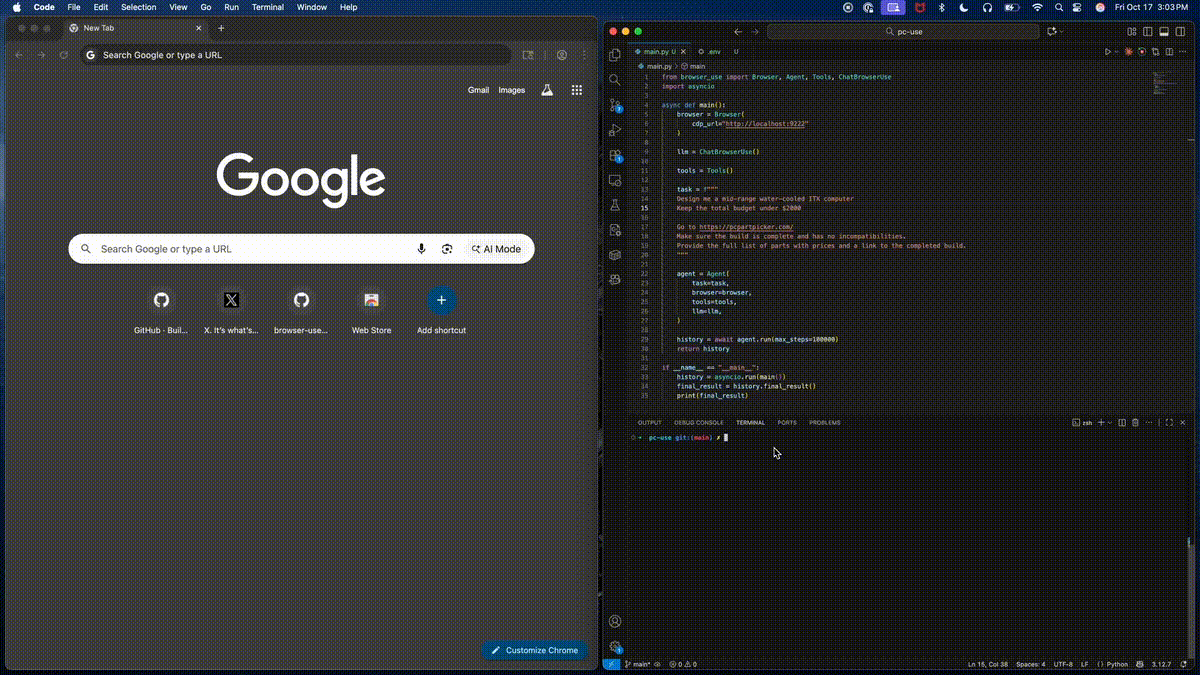This screenshot has height=675, width=1200.
Task: Open the Source Control view
Action: tap(614, 104)
